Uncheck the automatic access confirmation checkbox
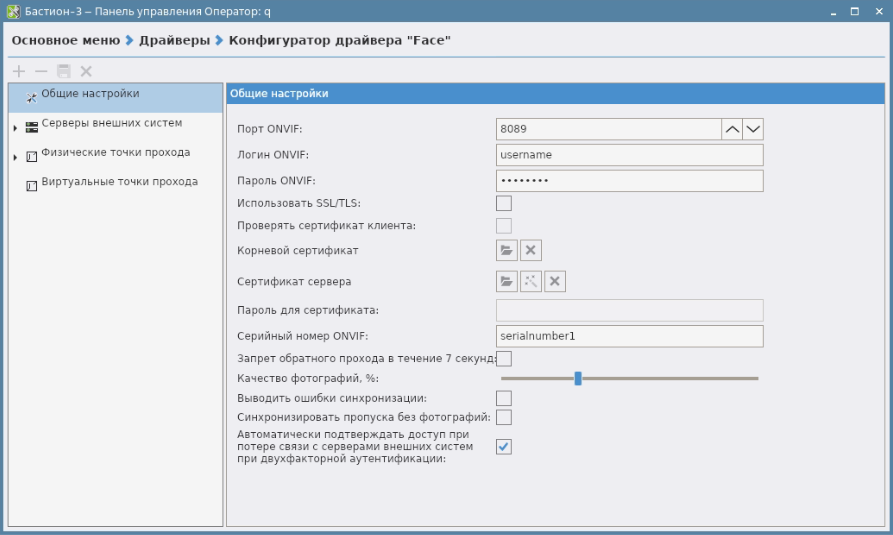The height and width of the screenshot is (535, 893). point(504,447)
